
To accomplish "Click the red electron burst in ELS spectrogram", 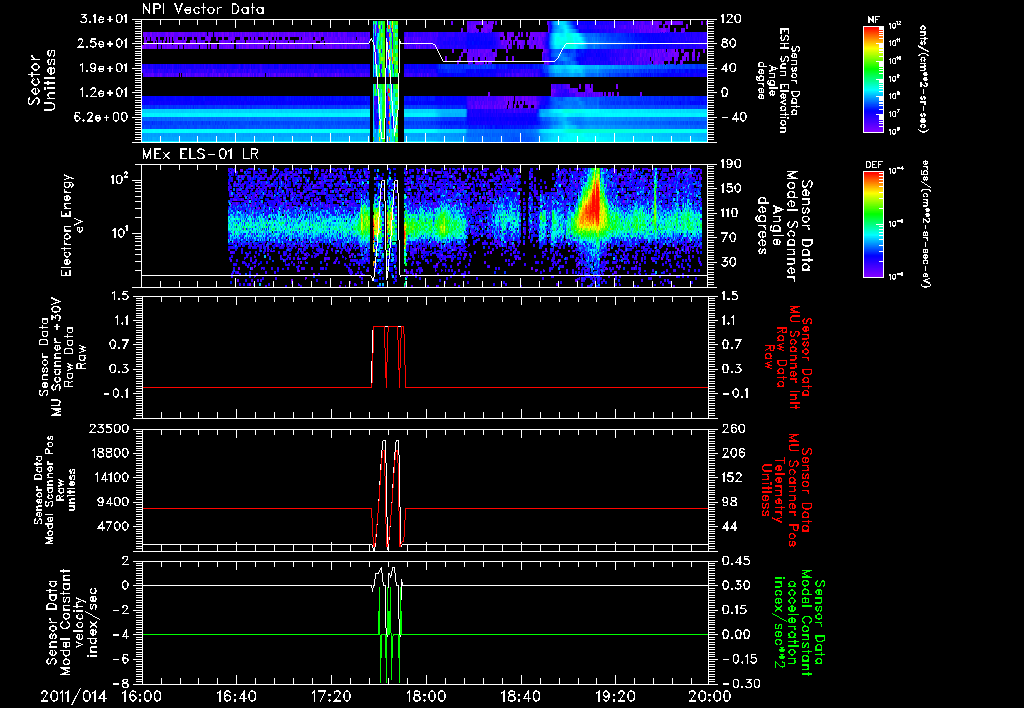I will (593, 202).
